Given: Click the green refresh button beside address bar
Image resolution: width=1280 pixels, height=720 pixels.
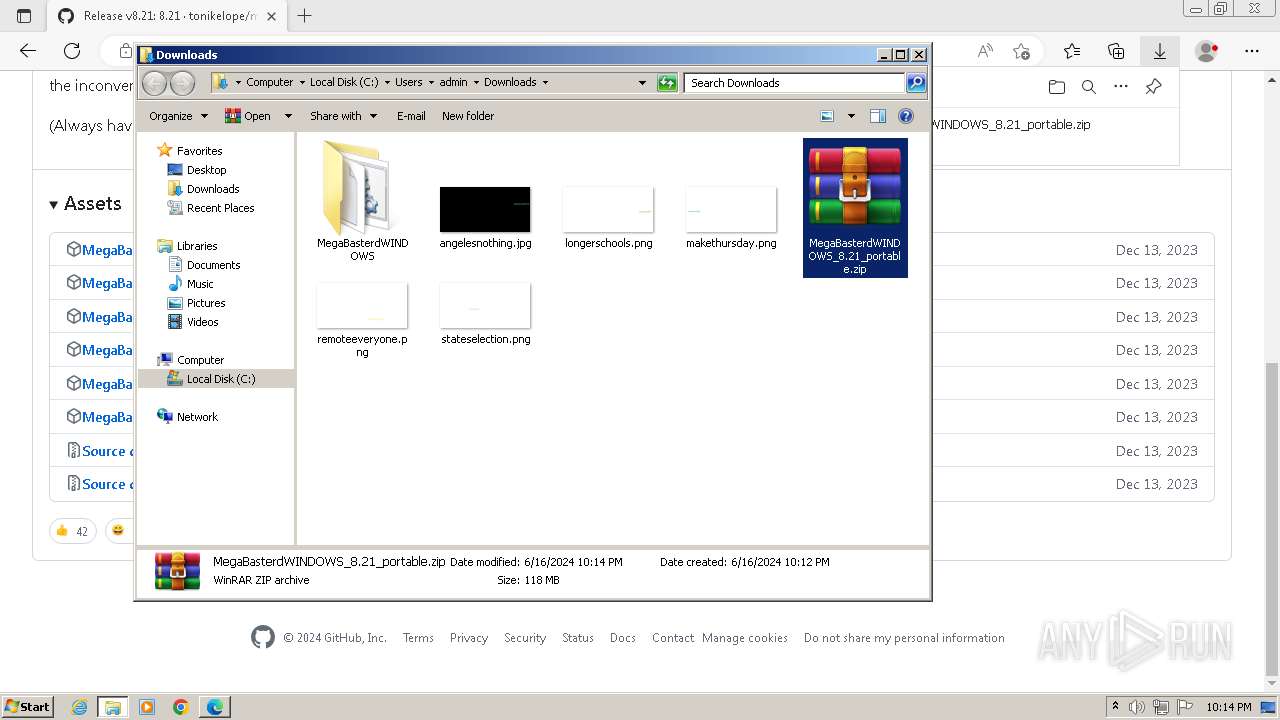Looking at the screenshot, I should pos(667,83).
